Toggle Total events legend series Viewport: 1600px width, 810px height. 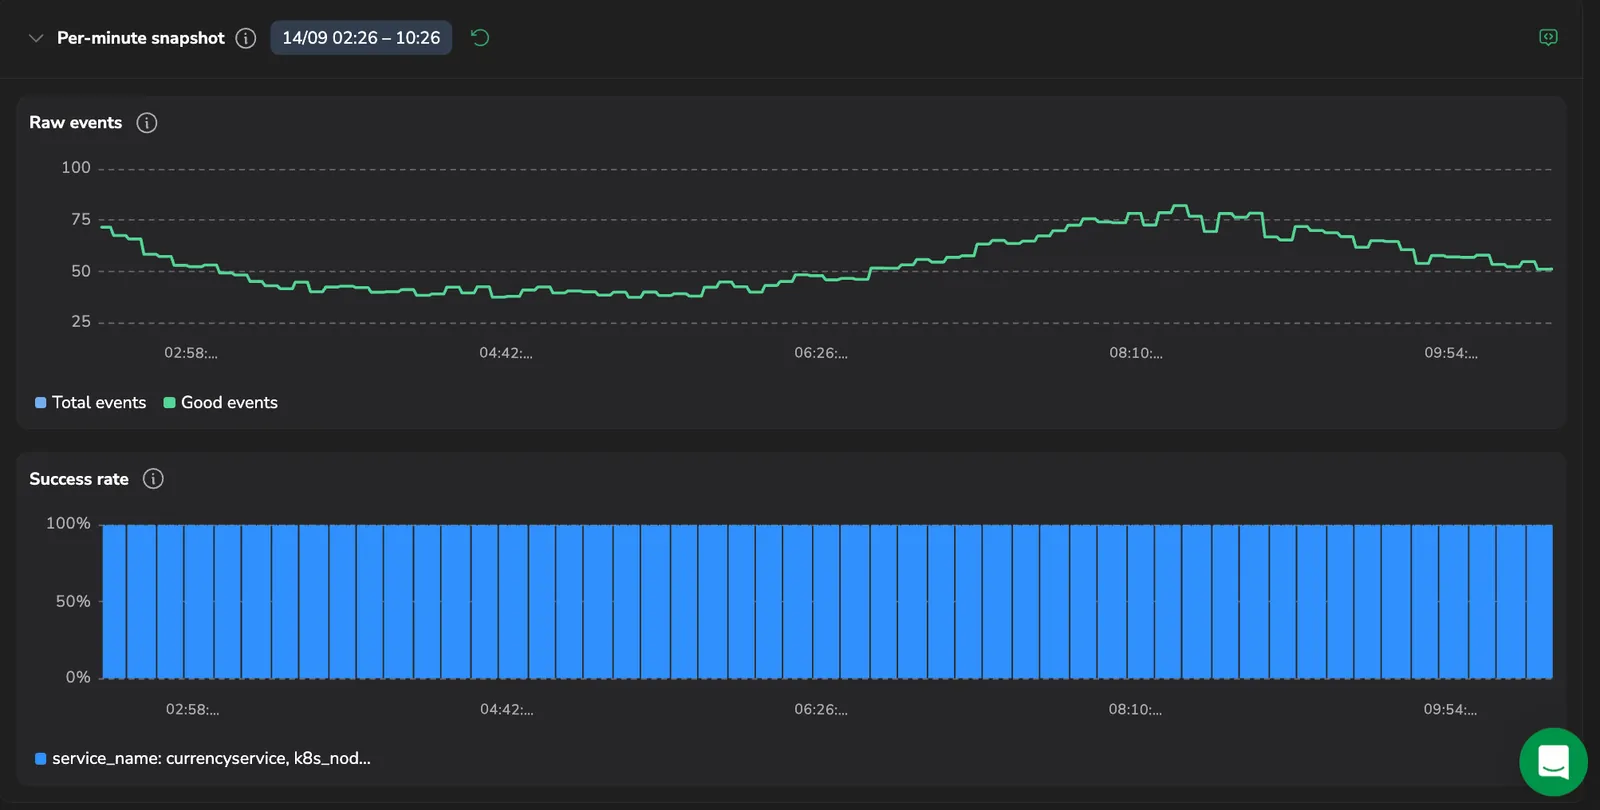tap(91, 403)
